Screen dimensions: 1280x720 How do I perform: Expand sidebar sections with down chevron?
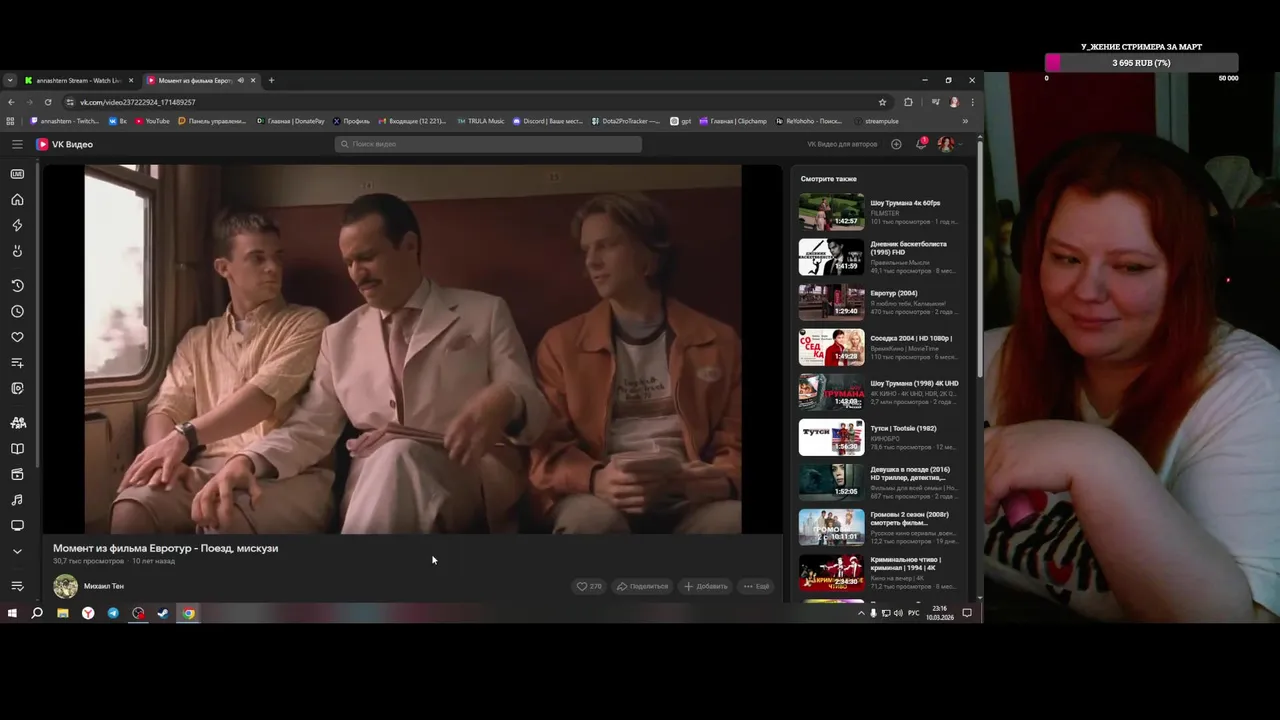17,551
